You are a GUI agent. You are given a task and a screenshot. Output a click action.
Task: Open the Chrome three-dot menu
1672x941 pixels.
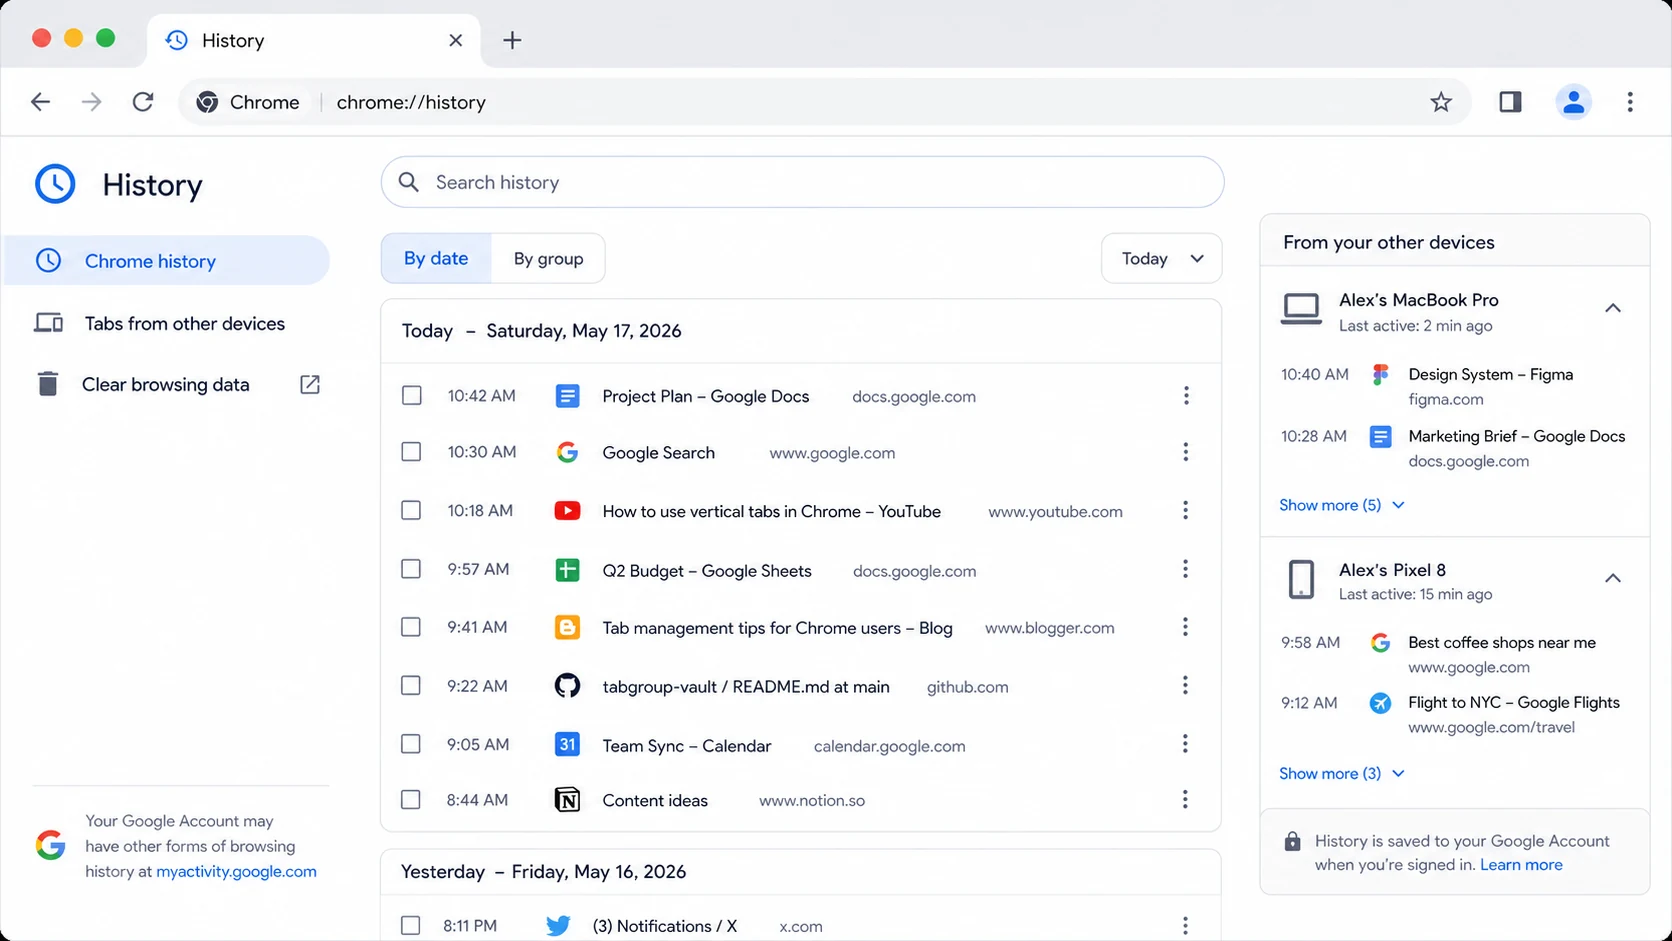(1630, 102)
